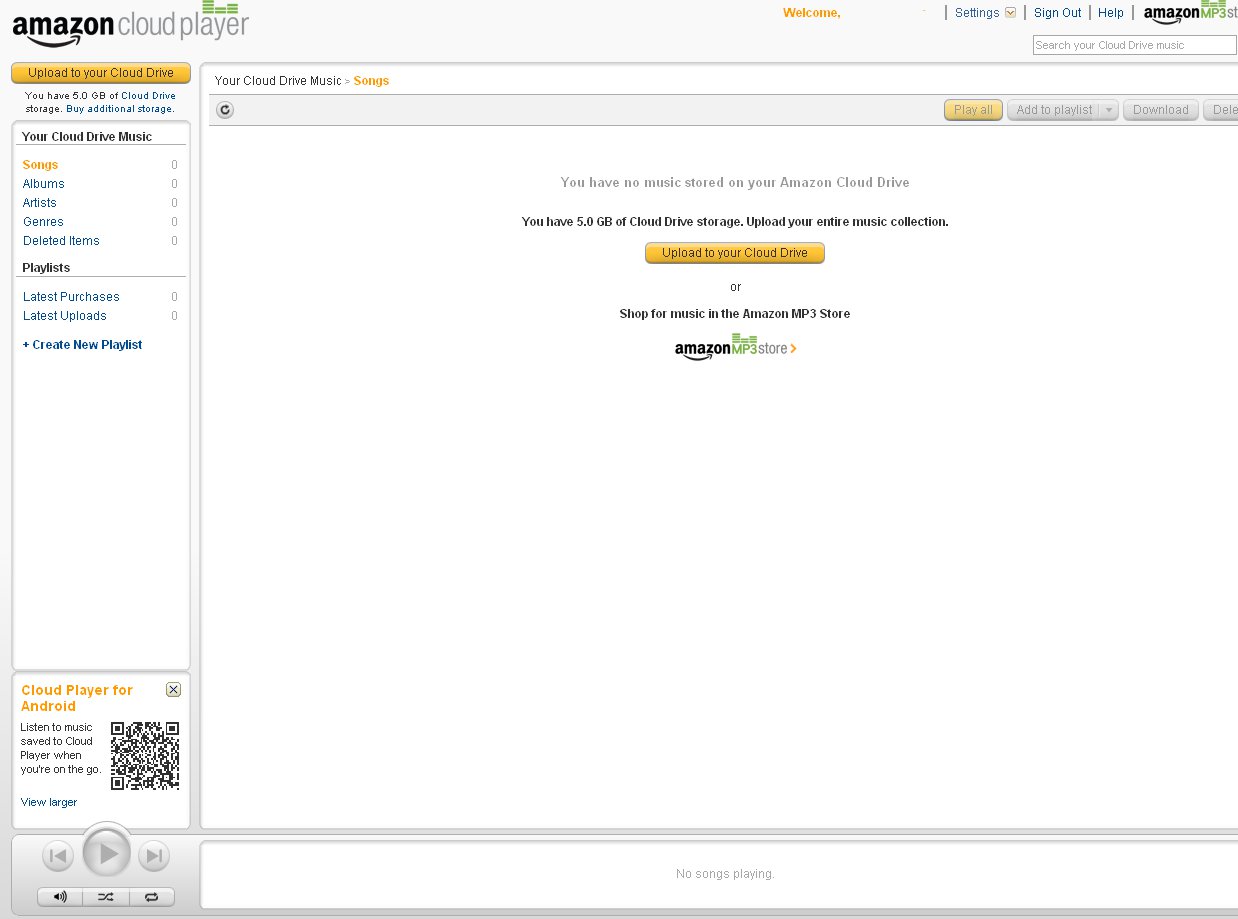The height and width of the screenshot is (919, 1238).
Task: Click the No songs playing status text
Action: click(725, 874)
